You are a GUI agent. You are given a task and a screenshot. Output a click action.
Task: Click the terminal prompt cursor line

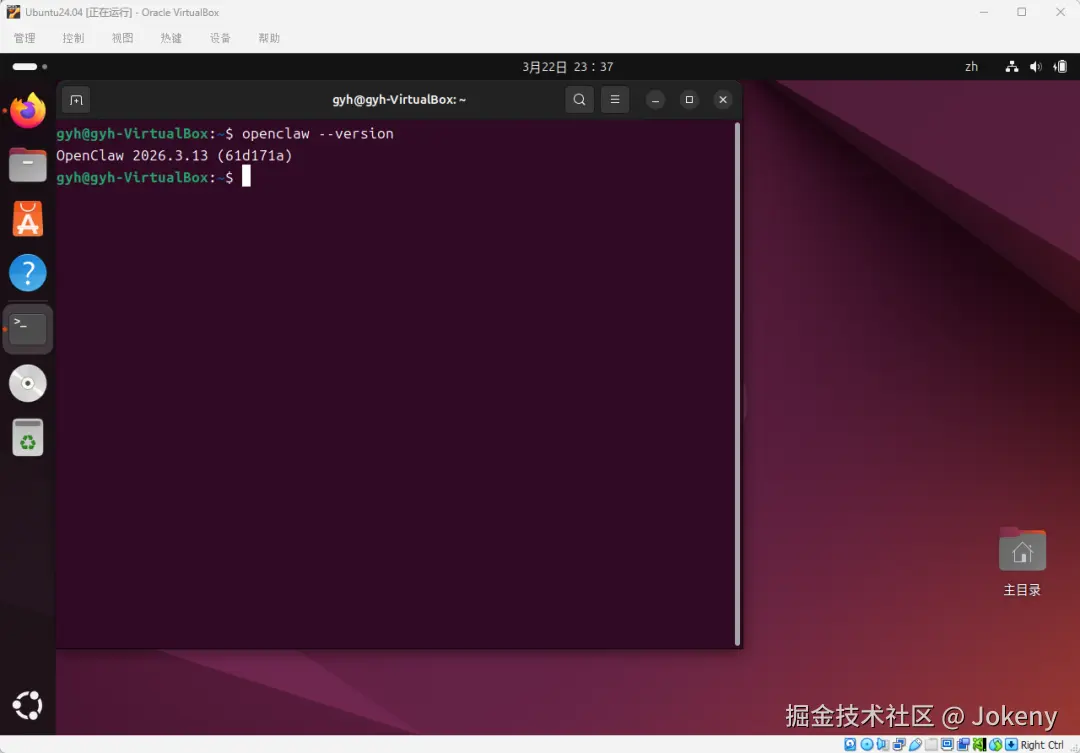point(154,177)
